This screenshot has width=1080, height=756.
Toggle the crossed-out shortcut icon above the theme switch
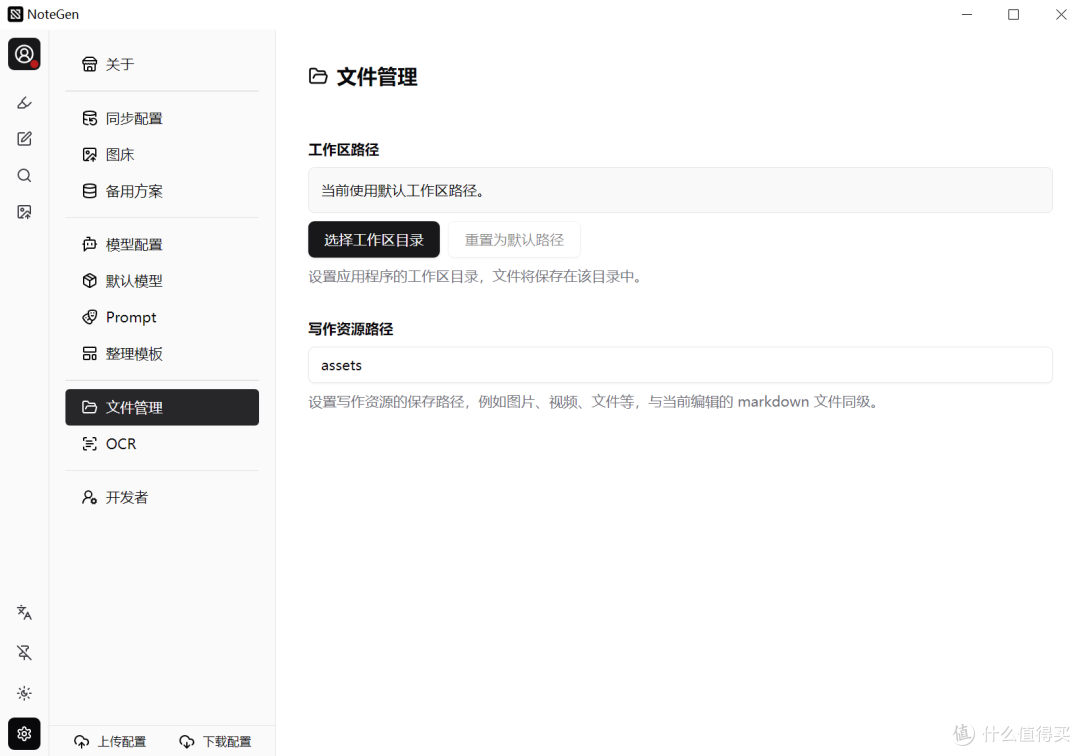[24, 652]
